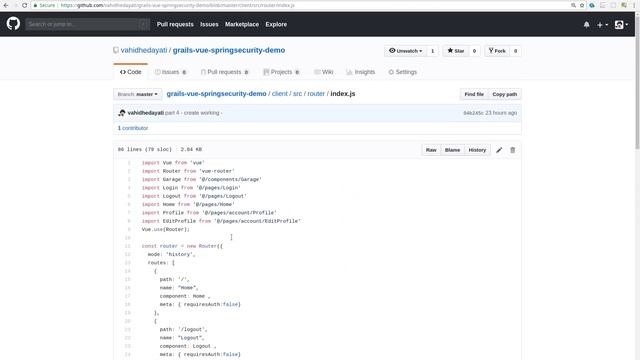This screenshot has height=360, width=640.
Task: Click the commit author avatar
Action: (x=122, y=113)
